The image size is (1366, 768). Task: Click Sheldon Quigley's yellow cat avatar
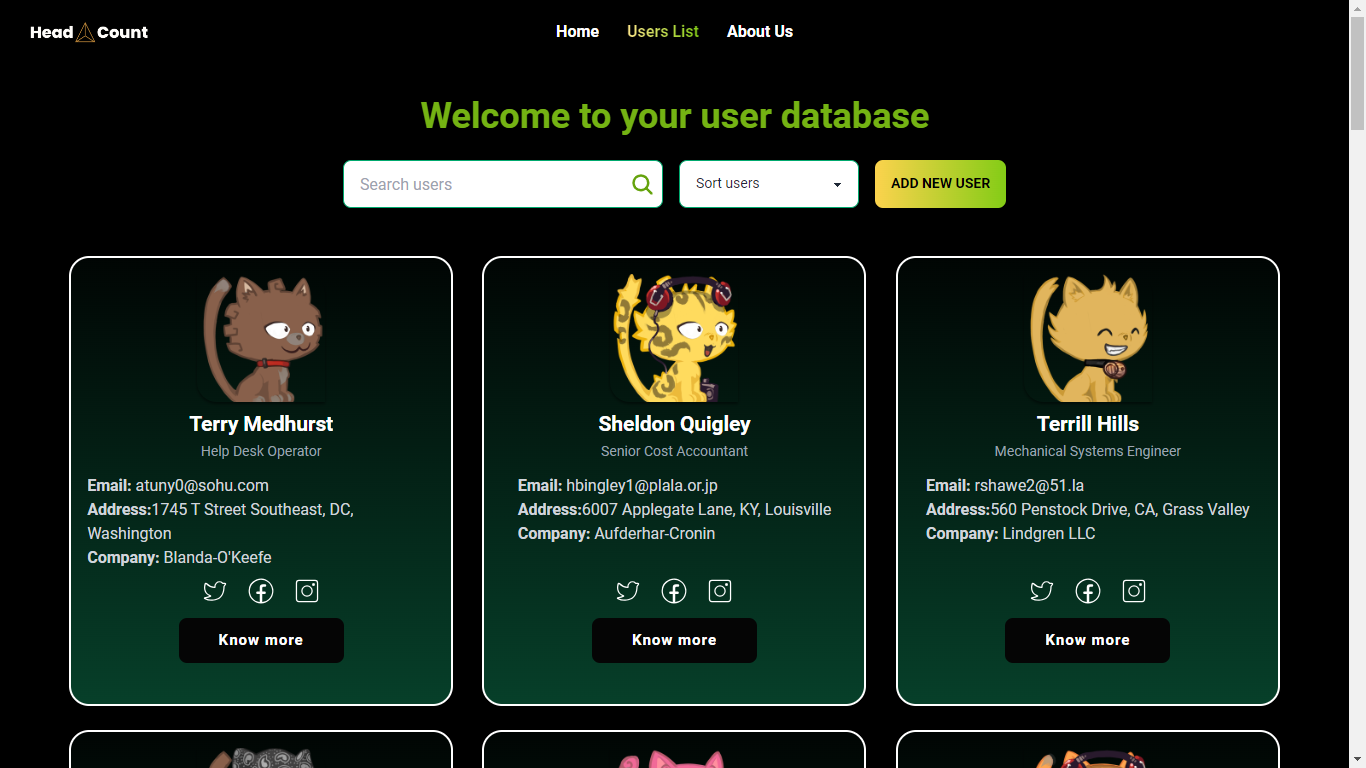click(x=675, y=339)
